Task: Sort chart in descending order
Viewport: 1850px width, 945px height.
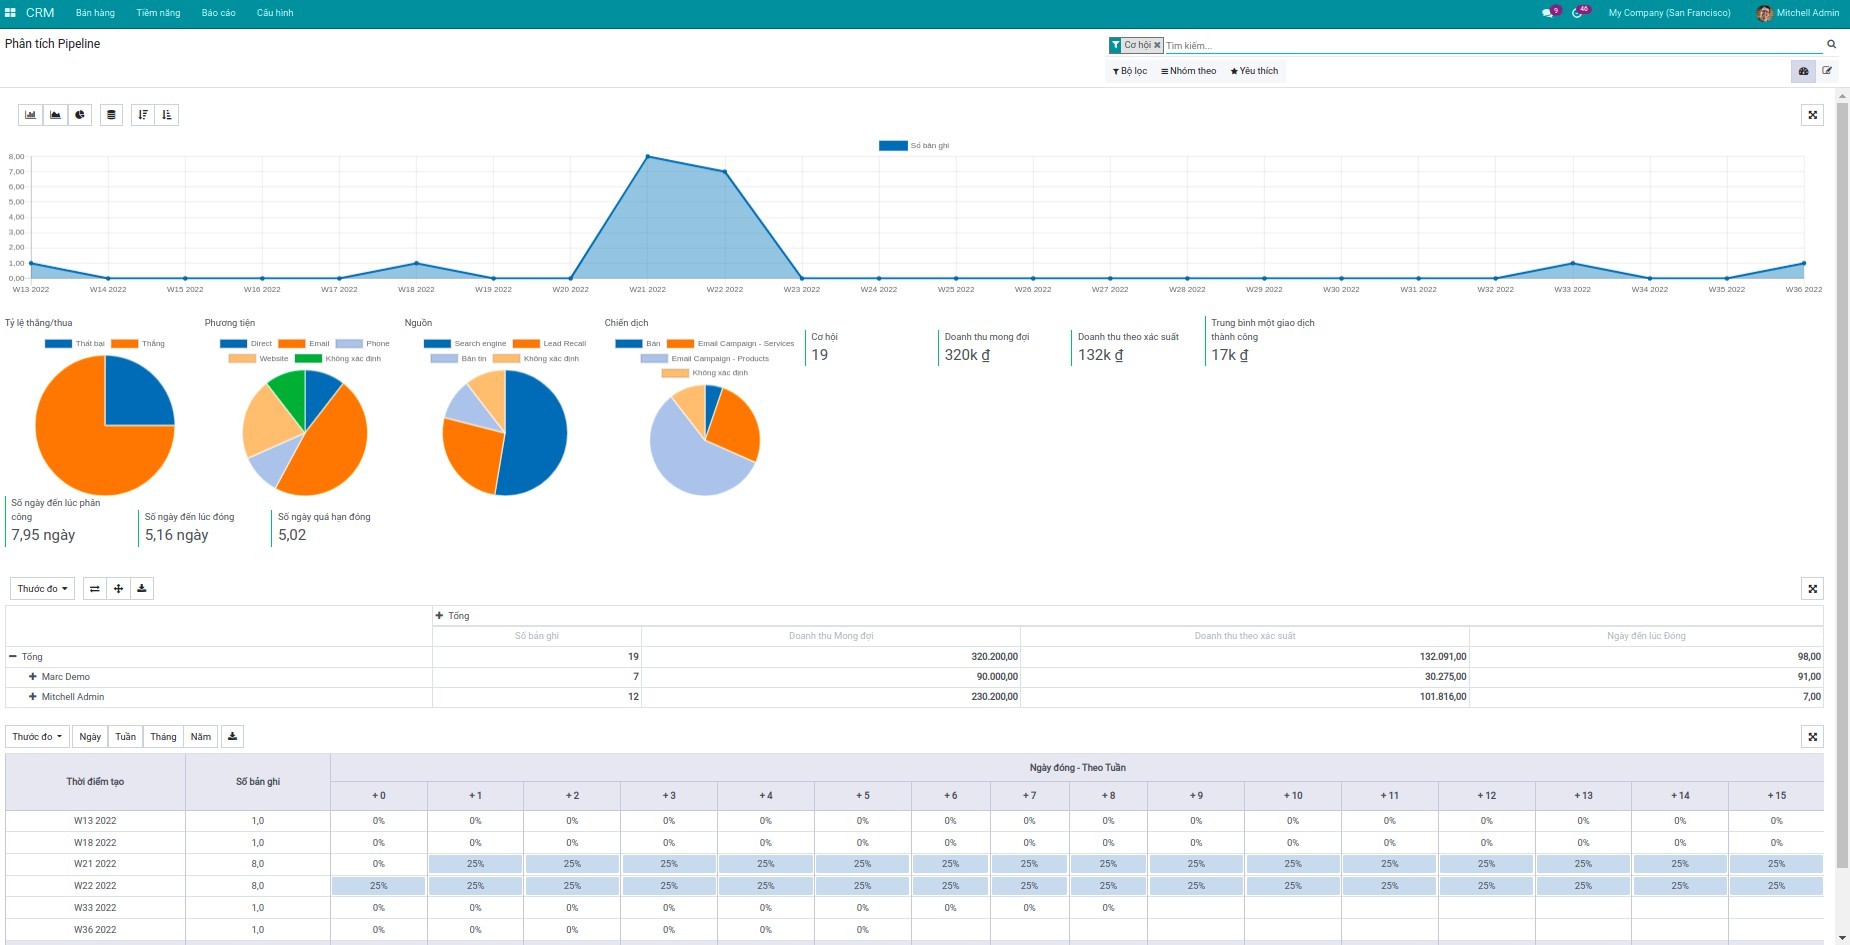Action: pos(143,114)
